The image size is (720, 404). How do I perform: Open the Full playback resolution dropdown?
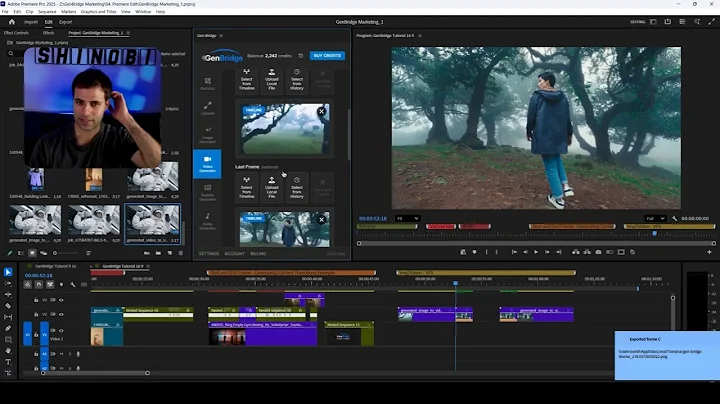click(655, 219)
